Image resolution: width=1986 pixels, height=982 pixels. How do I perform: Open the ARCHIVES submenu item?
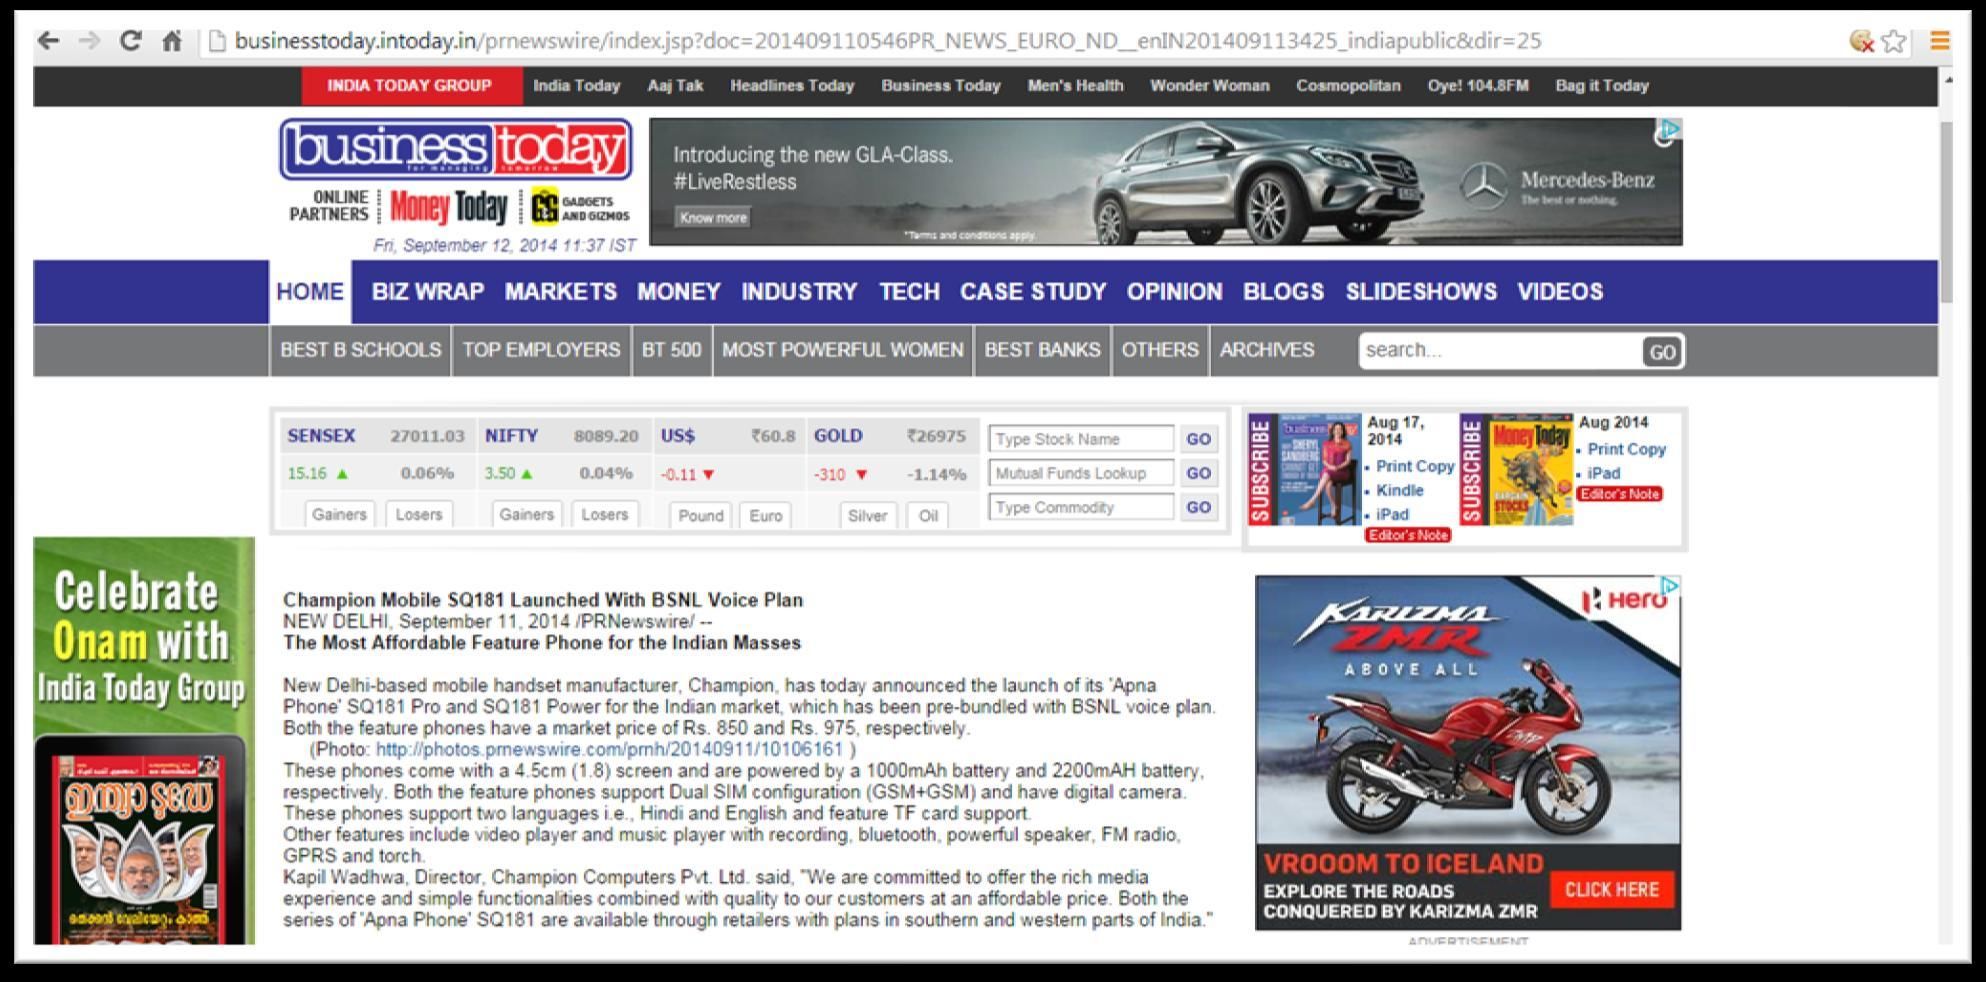[x=1267, y=350]
